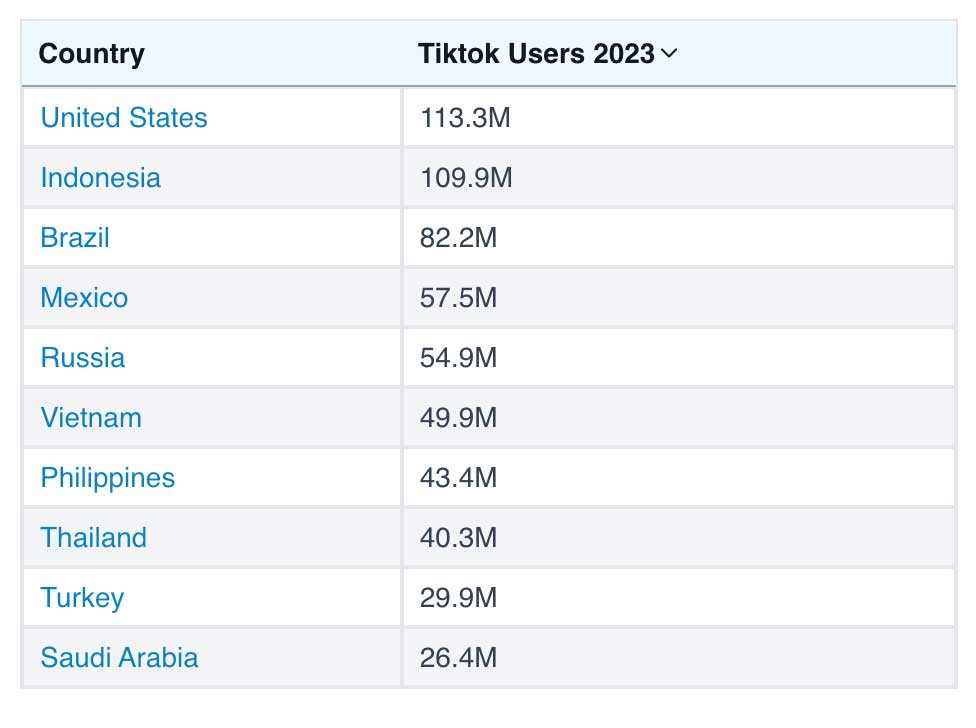Image resolution: width=976 pixels, height=728 pixels.
Task: Open the Mexico country link
Action: tap(84, 298)
